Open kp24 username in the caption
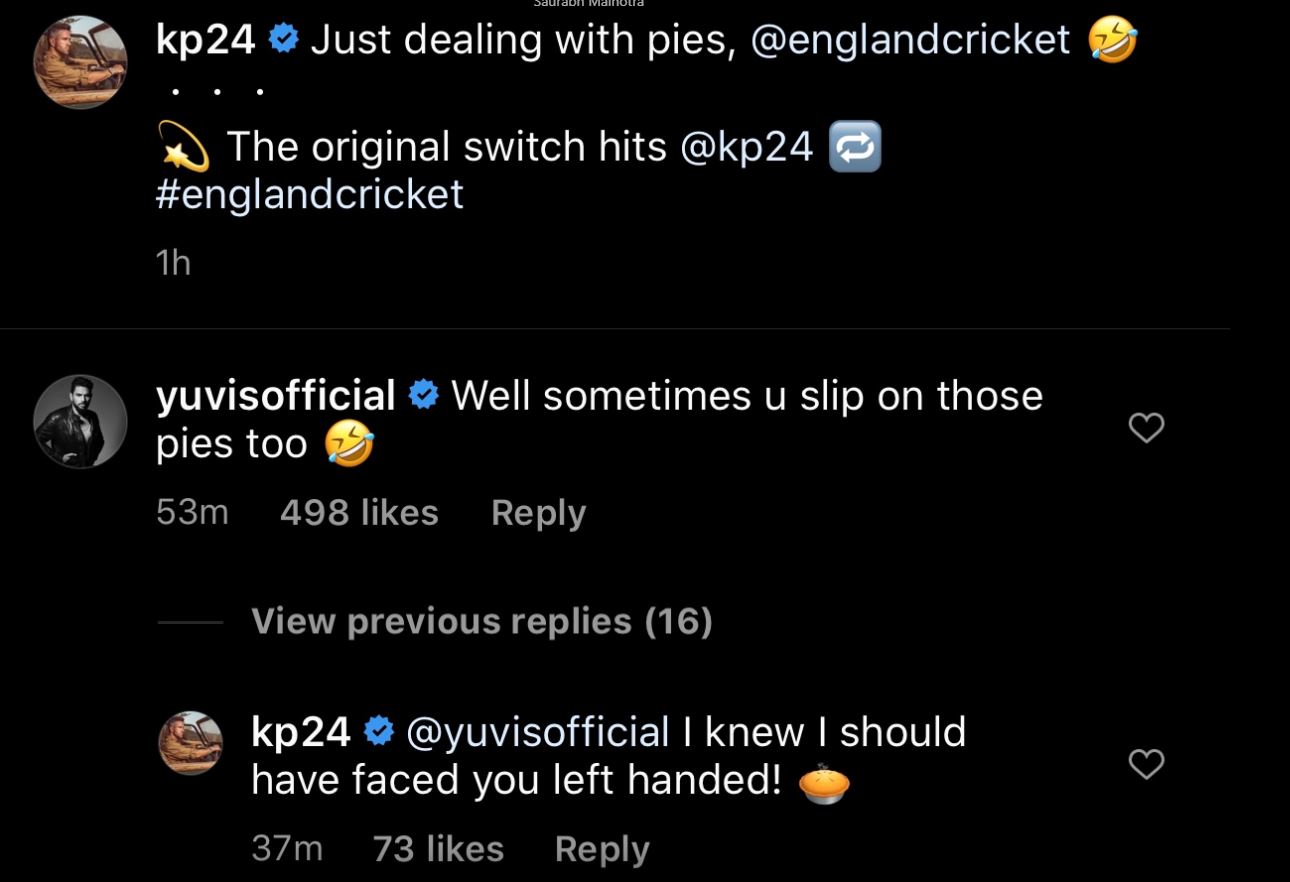This screenshot has height=882, width=1290. coord(206,40)
